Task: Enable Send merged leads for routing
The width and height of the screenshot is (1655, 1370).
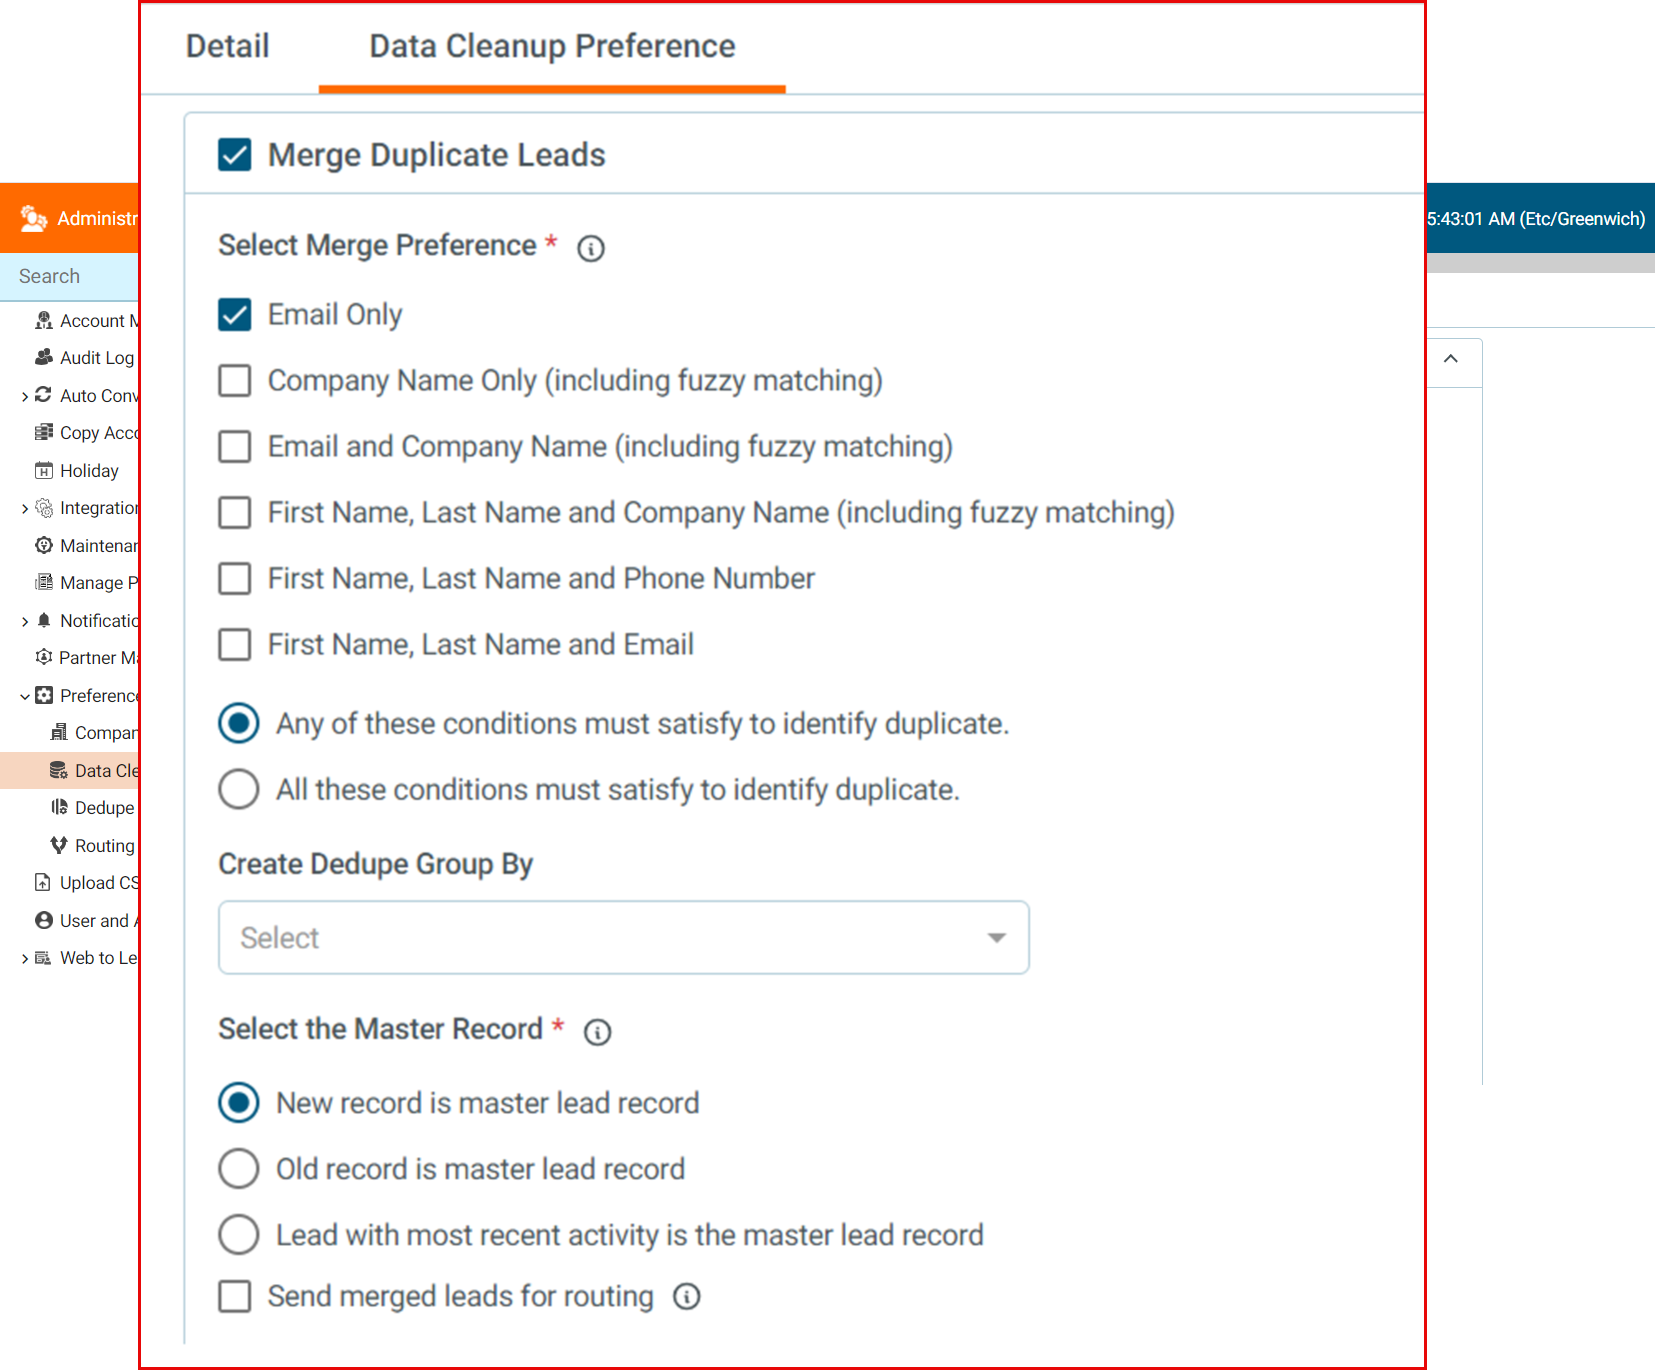Action: (x=235, y=1296)
